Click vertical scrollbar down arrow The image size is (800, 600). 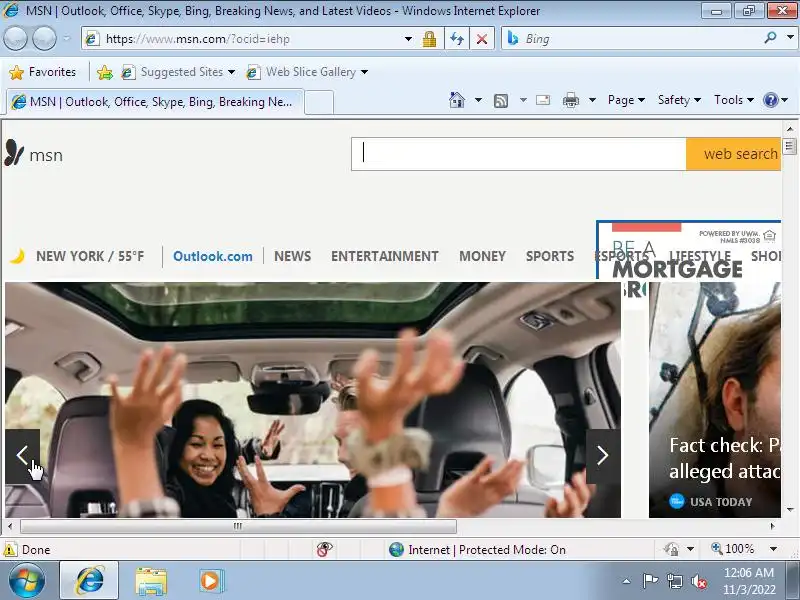point(790,509)
